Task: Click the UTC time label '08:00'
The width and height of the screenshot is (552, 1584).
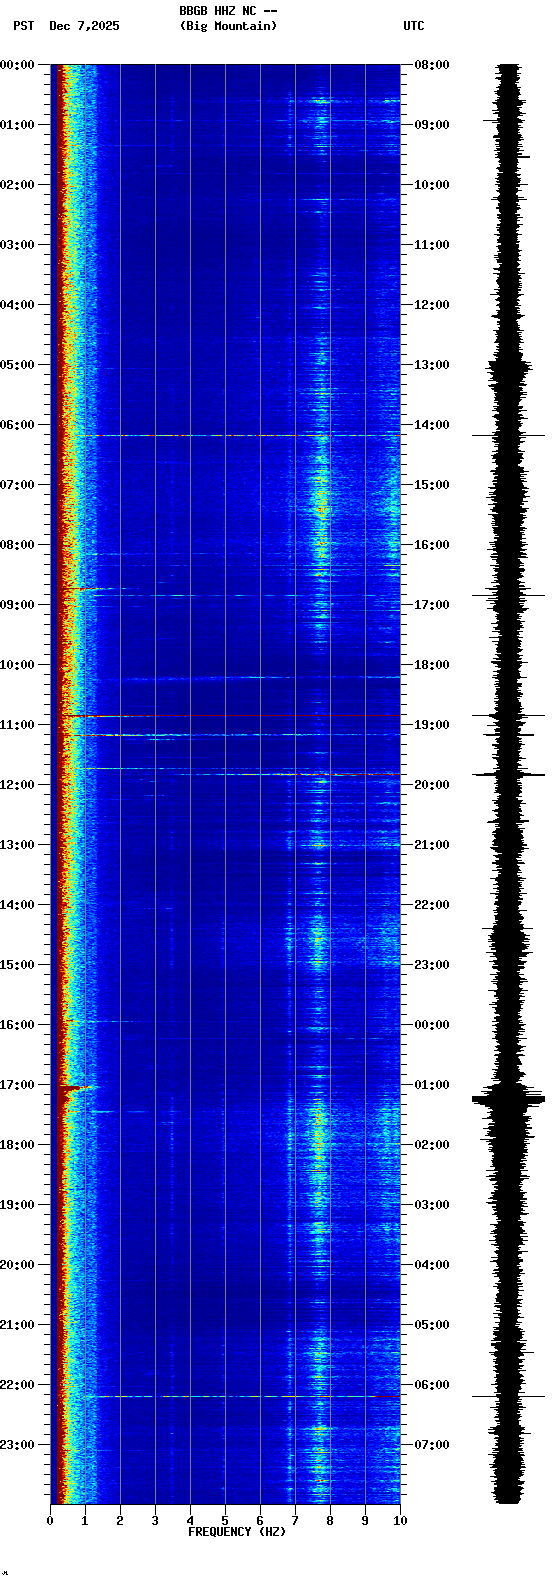Action: click(432, 65)
